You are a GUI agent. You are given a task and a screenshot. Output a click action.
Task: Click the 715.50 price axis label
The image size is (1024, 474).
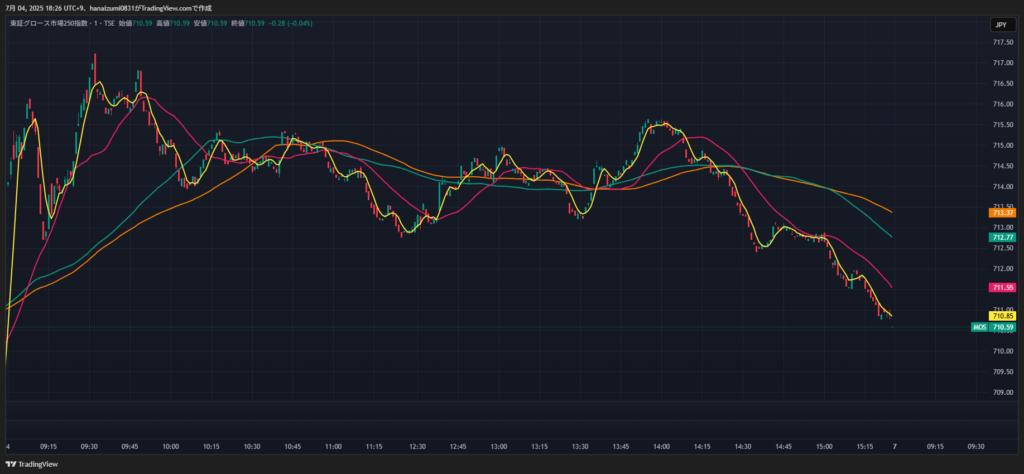1002,125
